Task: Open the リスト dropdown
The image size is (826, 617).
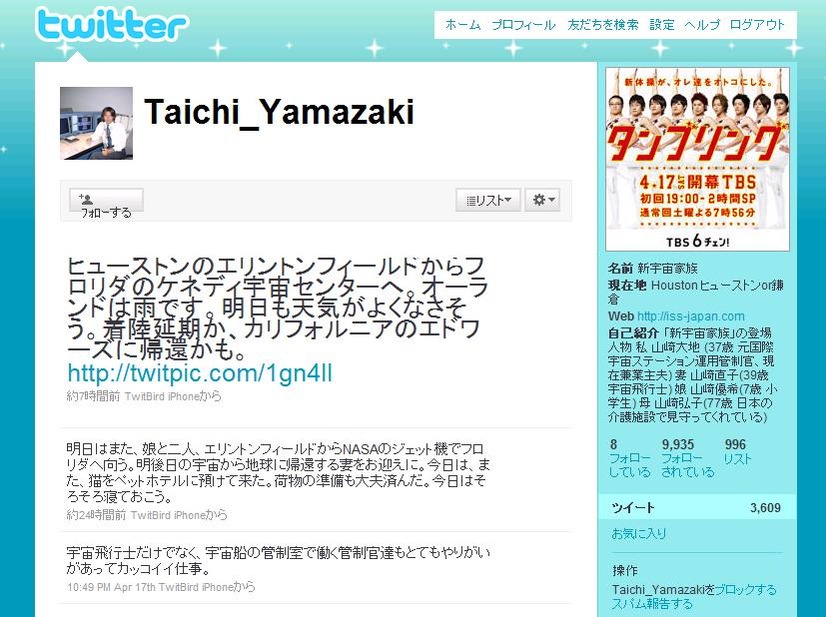Action: pyautogui.click(x=488, y=200)
